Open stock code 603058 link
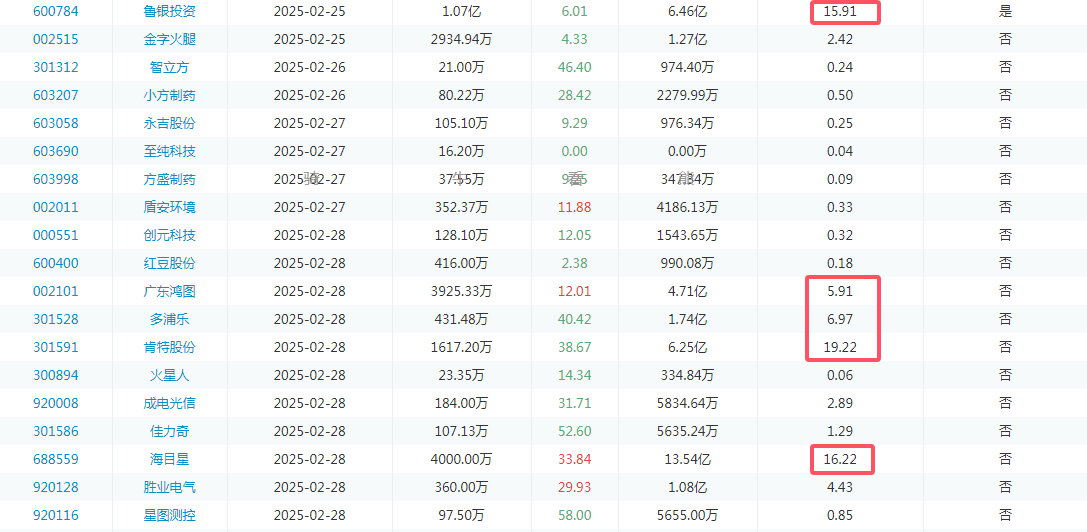1087x532 pixels. 55,123
